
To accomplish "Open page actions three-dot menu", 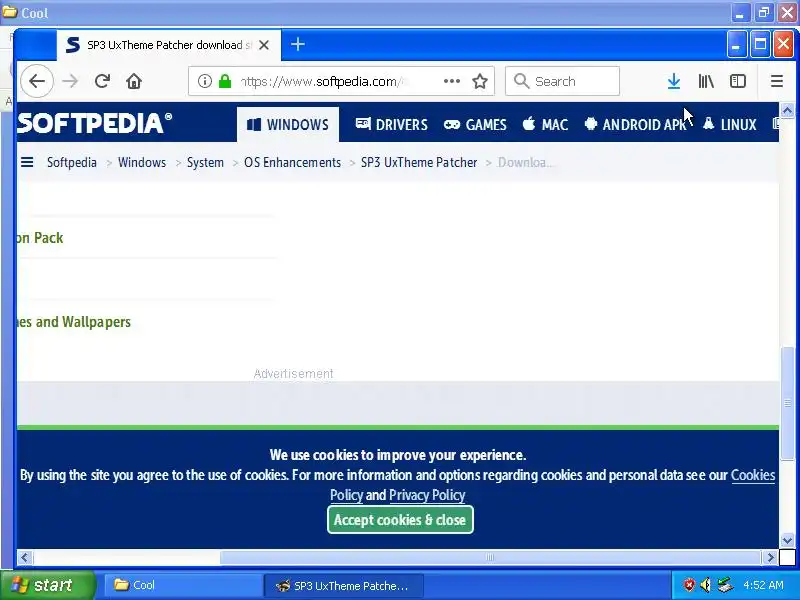I will coord(452,81).
